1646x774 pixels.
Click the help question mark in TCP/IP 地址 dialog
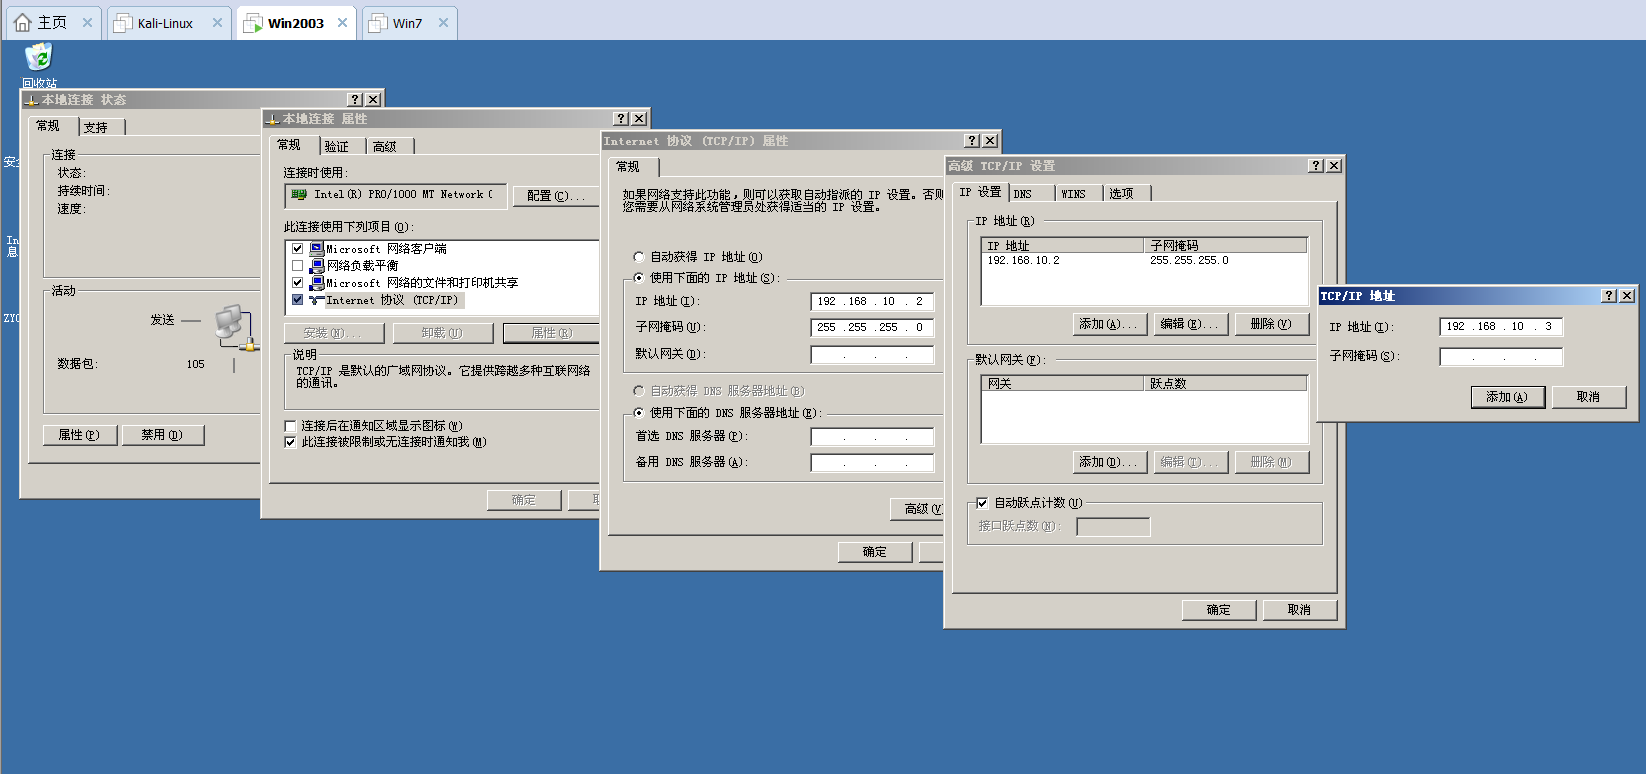(1608, 296)
